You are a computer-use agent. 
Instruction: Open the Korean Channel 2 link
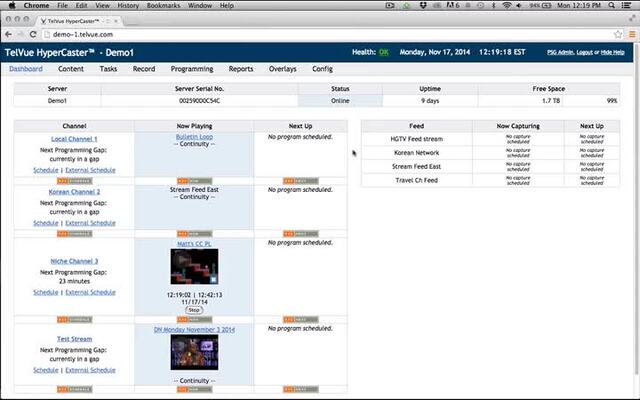[74, 191]
